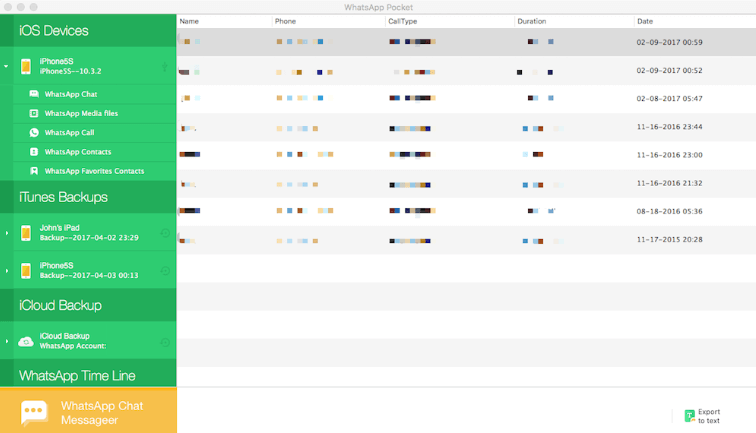Sort calls by the Date column
The image size is (756, 433).
[x=695, y=21]
